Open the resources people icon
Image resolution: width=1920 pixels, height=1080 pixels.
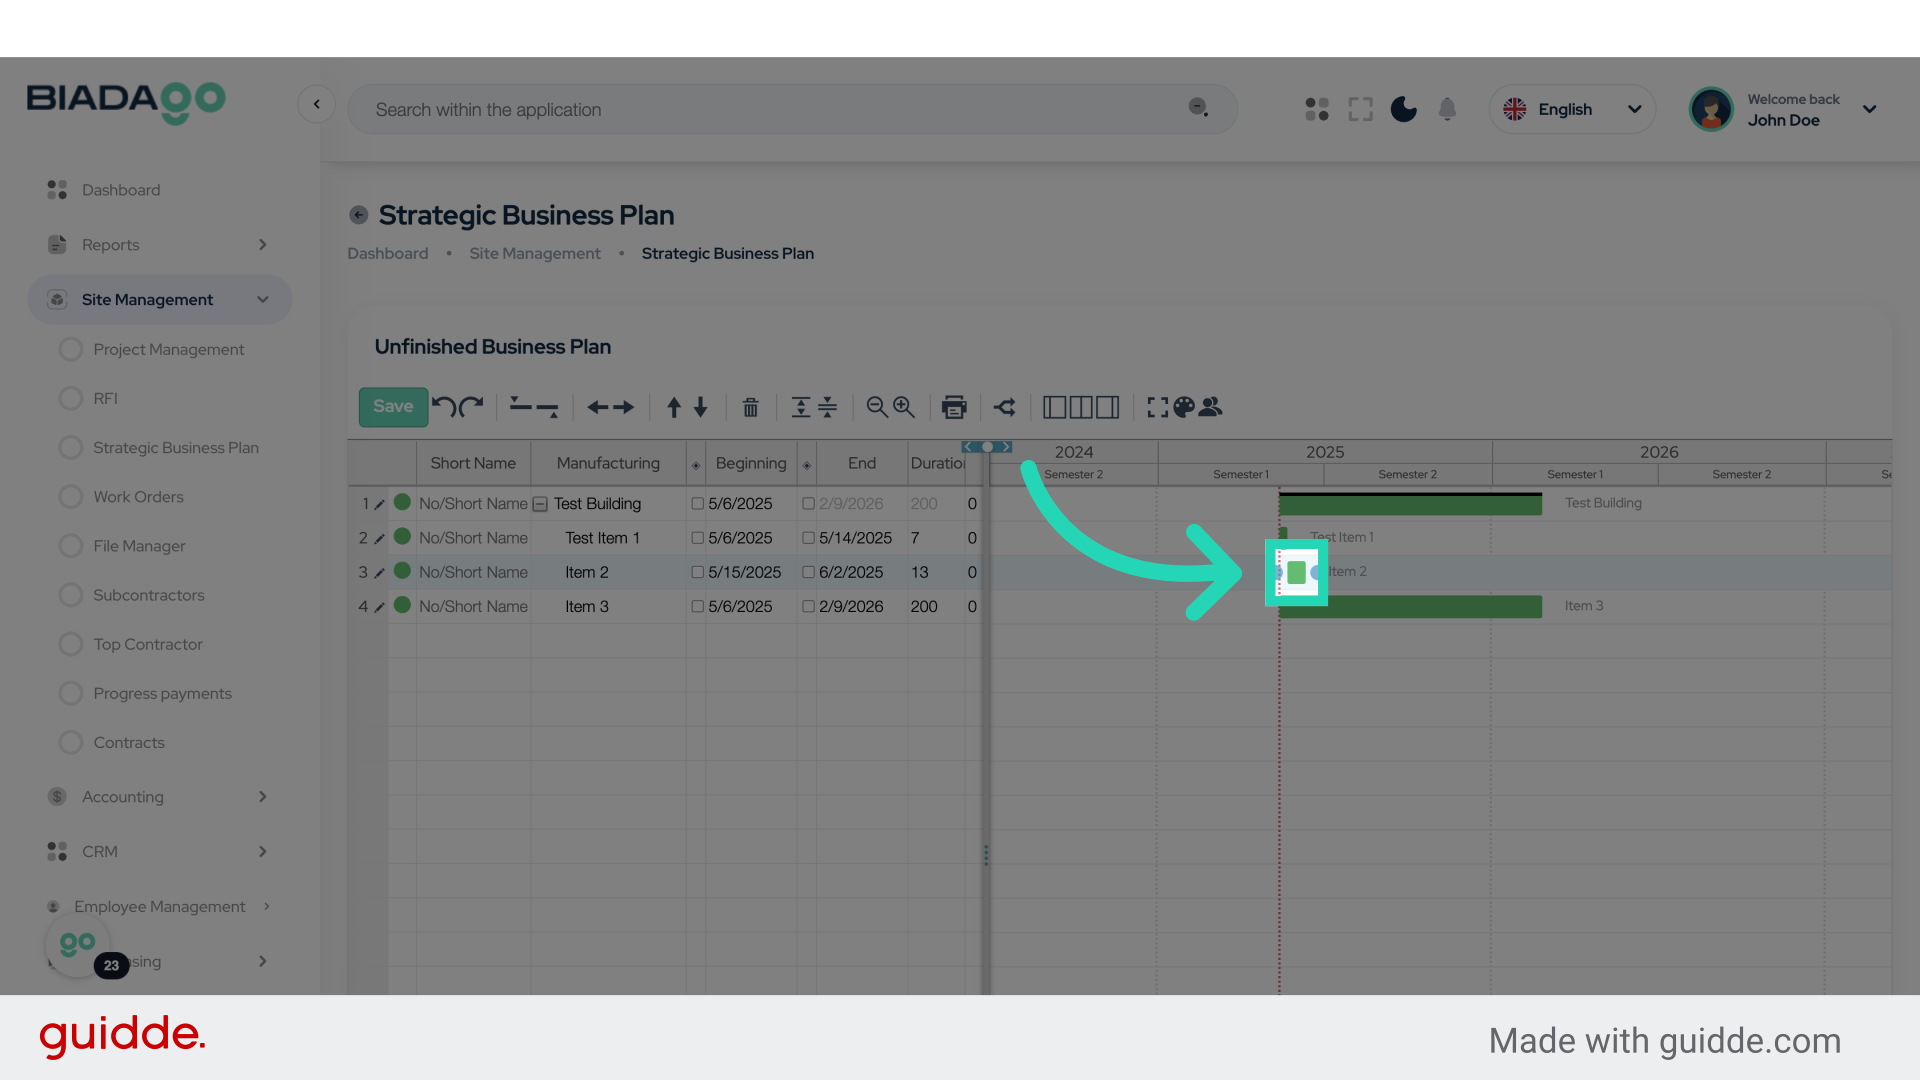1211,407
